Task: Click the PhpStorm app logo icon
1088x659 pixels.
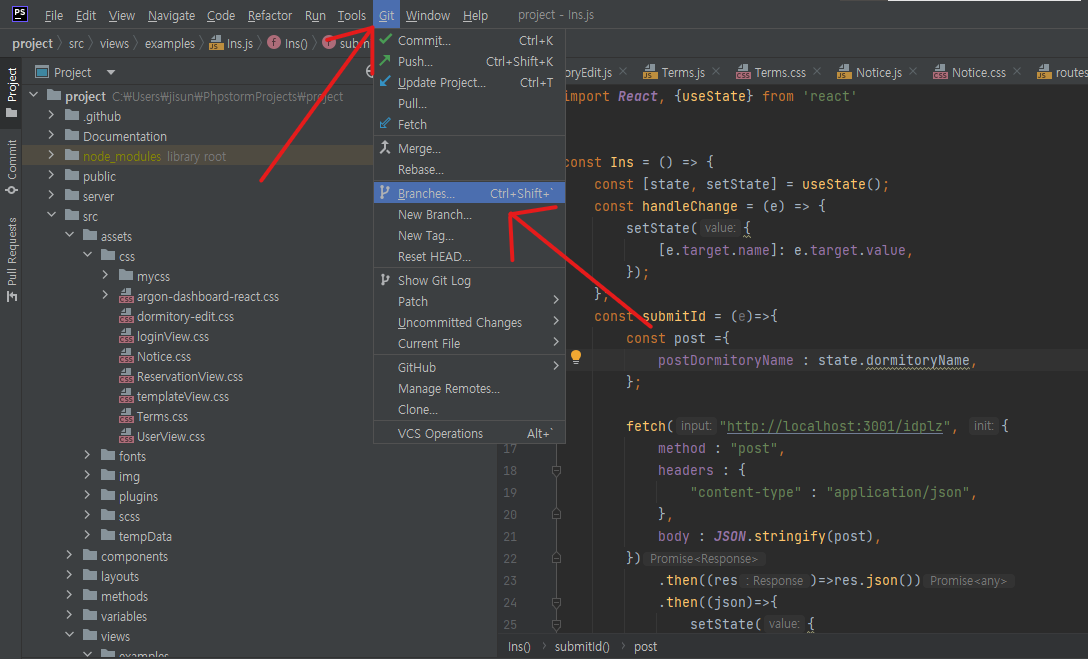Action: [x=19, y=14]
